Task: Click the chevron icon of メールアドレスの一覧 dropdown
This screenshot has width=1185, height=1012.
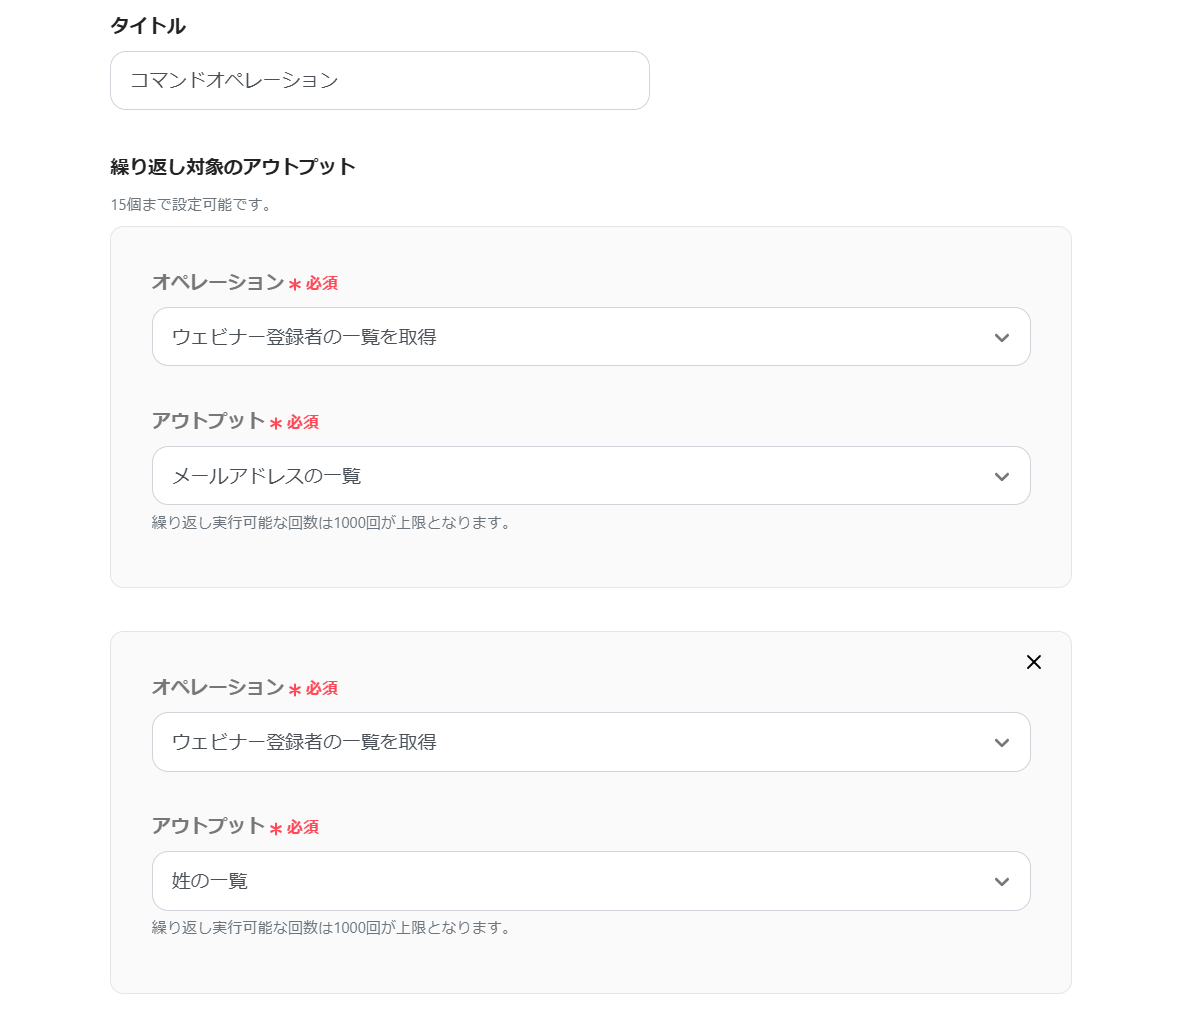Action: [x=1002, y=477]
